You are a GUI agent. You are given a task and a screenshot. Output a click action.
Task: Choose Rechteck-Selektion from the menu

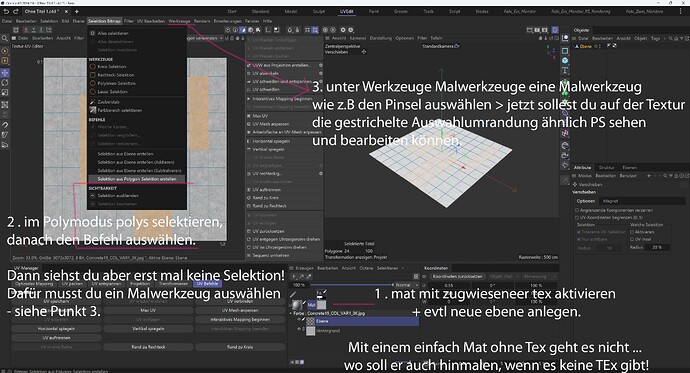[x=116, y=75]
